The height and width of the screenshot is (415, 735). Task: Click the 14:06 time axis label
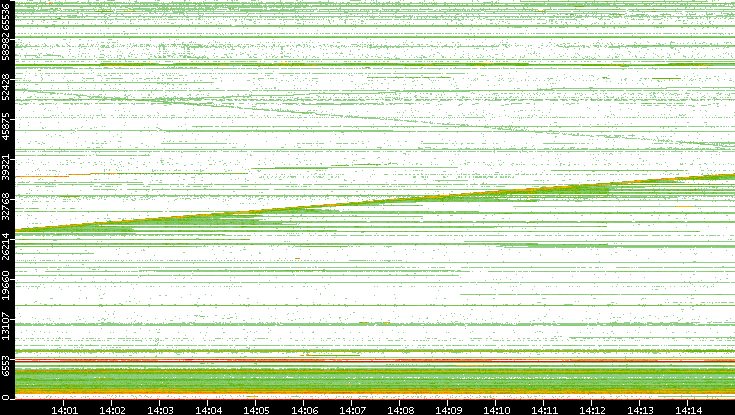(305, 410)
